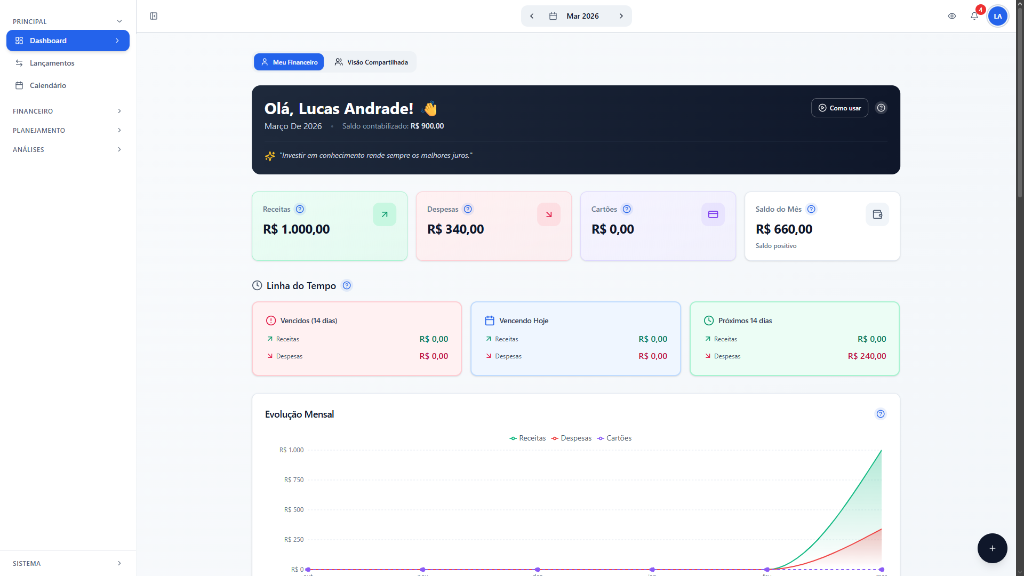Collapse the sidebar with the panel icon
This screenshot has height=576, width=1024.
click(x=153, y=16)
